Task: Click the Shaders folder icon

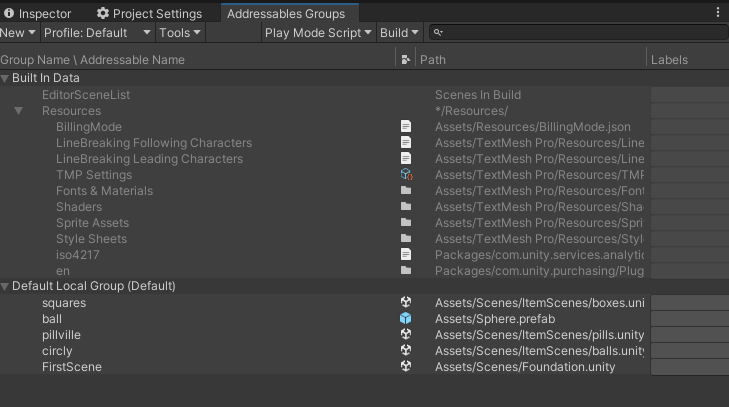Action: pyautogui.click(x=406, y=206)
